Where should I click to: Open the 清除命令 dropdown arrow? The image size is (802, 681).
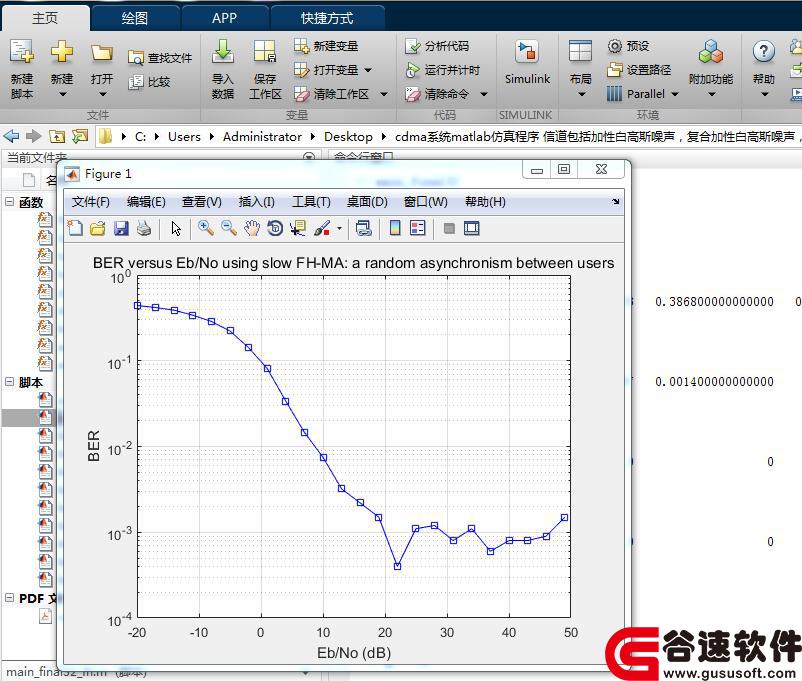click(x=484, y=94)
